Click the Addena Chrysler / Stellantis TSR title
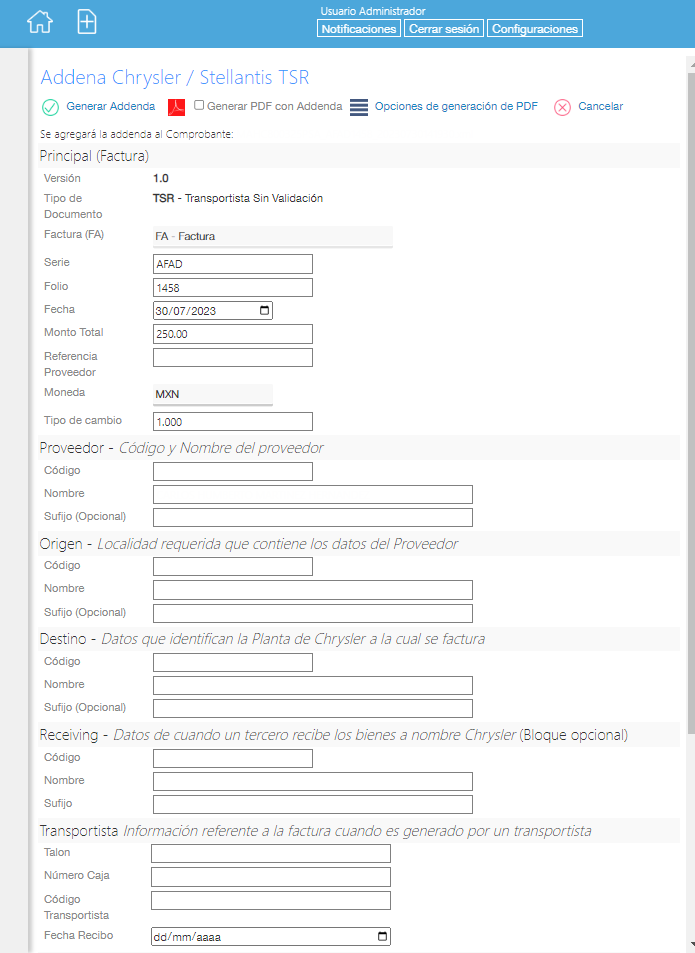695x953 pixels. [175, 77]
